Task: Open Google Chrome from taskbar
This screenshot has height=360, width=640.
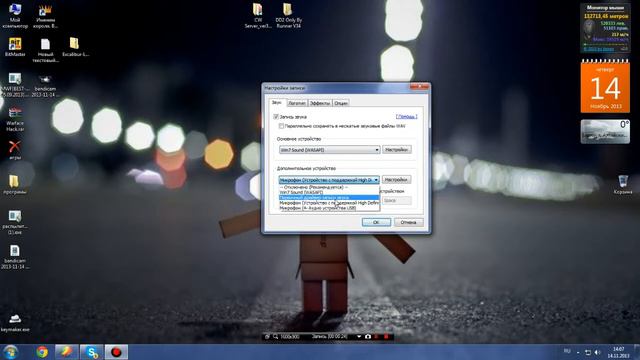Action: (x=42, y=352)
